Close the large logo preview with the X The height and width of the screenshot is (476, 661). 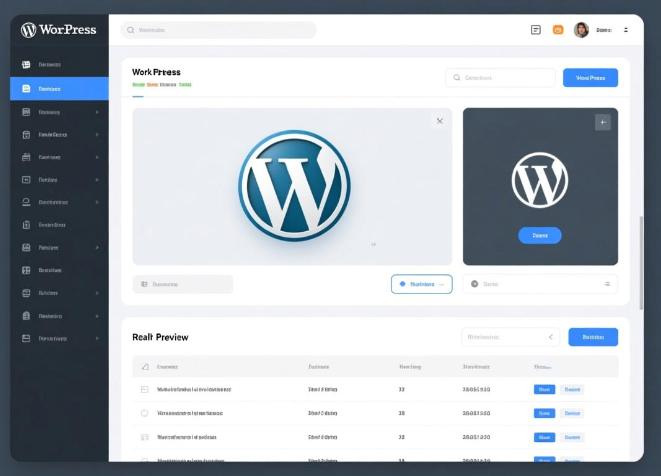[x=440, y=121]
